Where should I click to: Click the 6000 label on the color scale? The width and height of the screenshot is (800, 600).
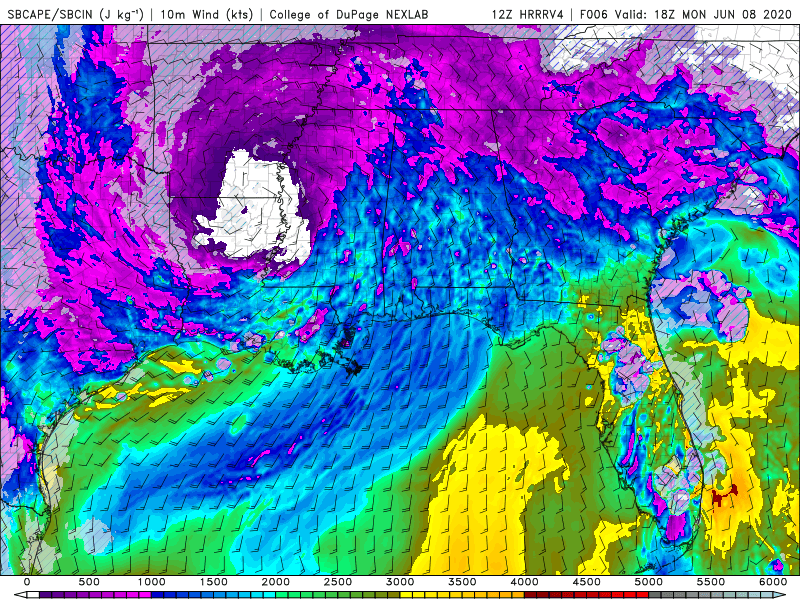point(773,582)
